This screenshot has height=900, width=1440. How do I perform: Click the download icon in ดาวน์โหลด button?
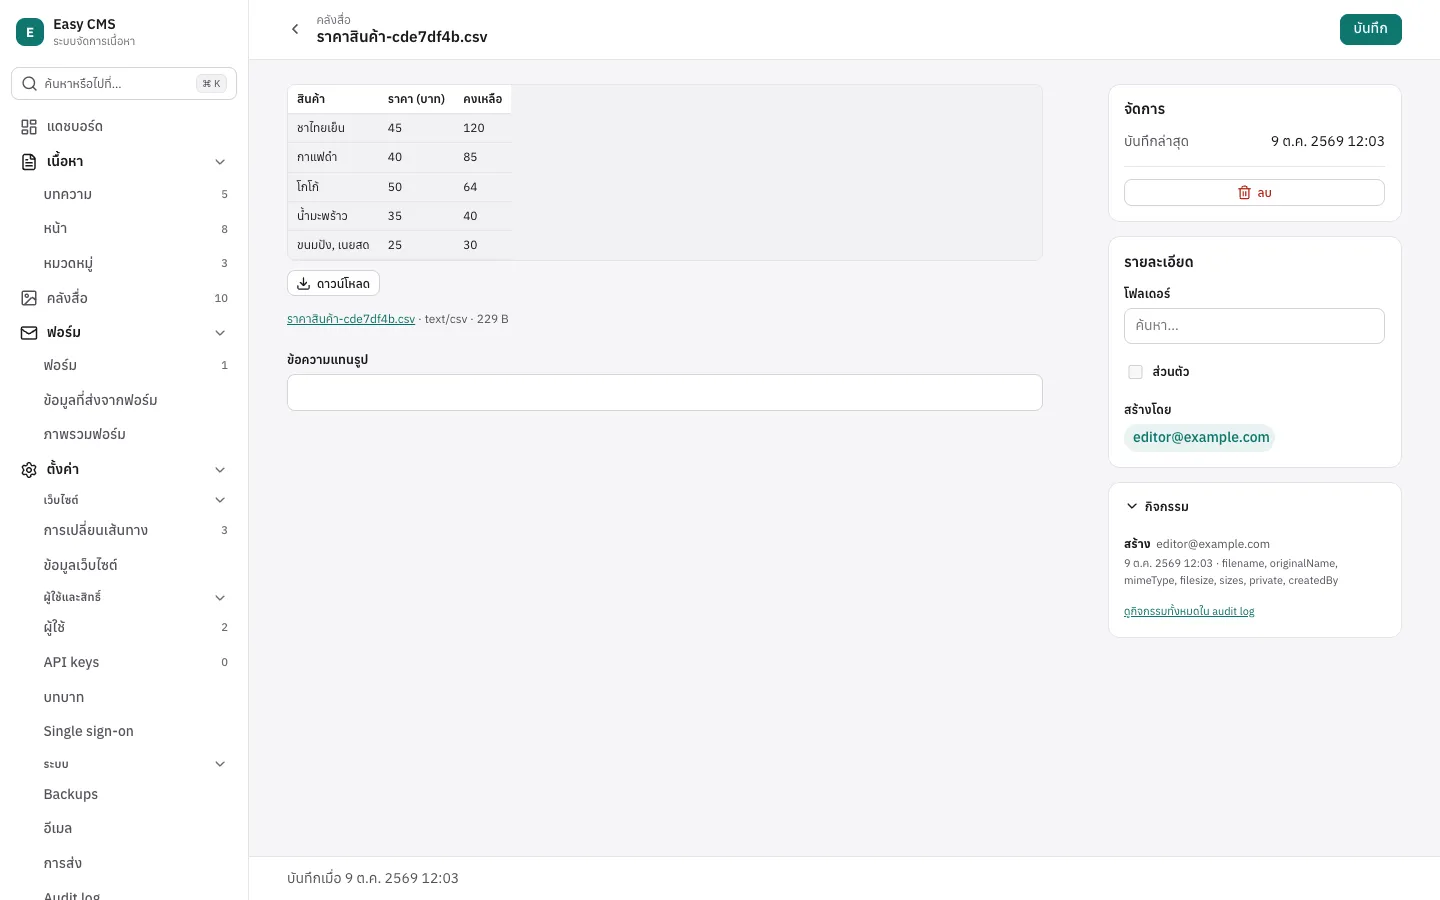(x=304, y=284)
